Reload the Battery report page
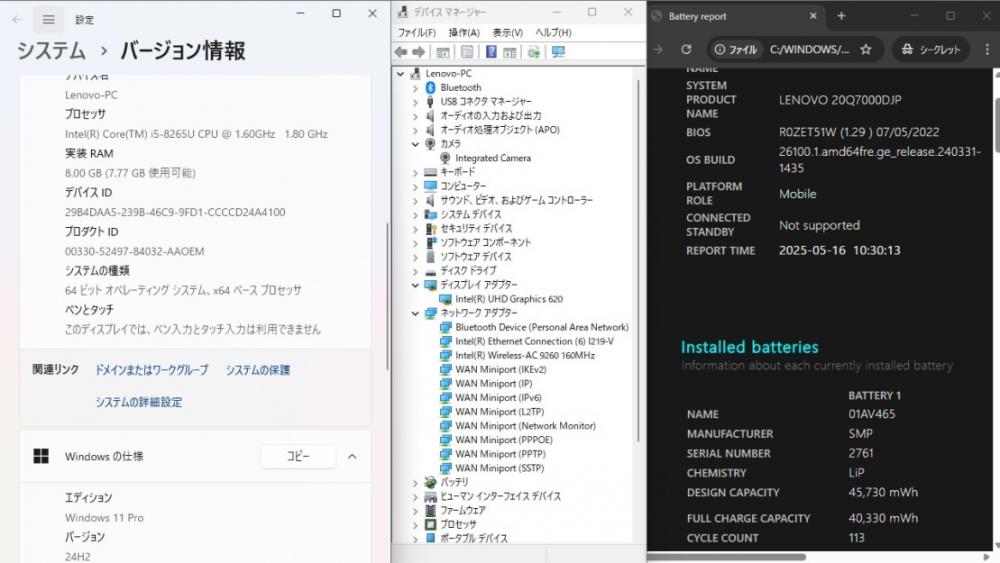1000x563 pixels. 686,49
